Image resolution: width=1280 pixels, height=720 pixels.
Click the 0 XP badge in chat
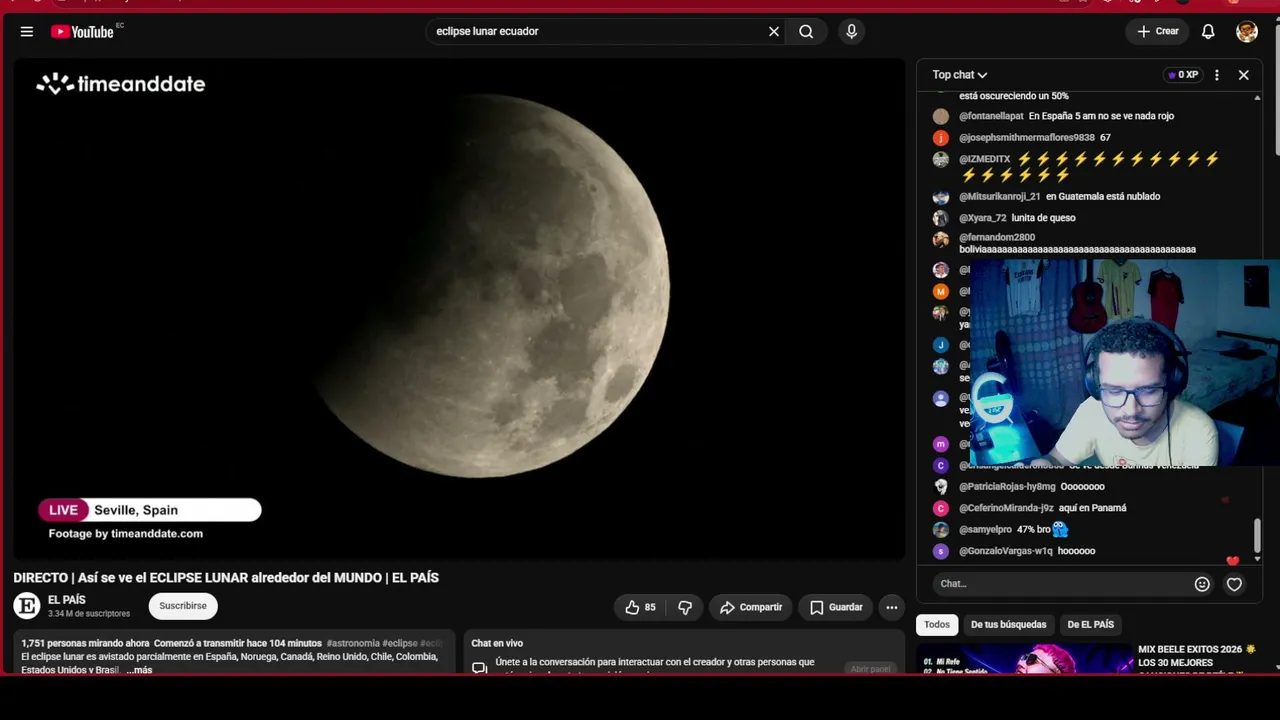(1183, 75)
